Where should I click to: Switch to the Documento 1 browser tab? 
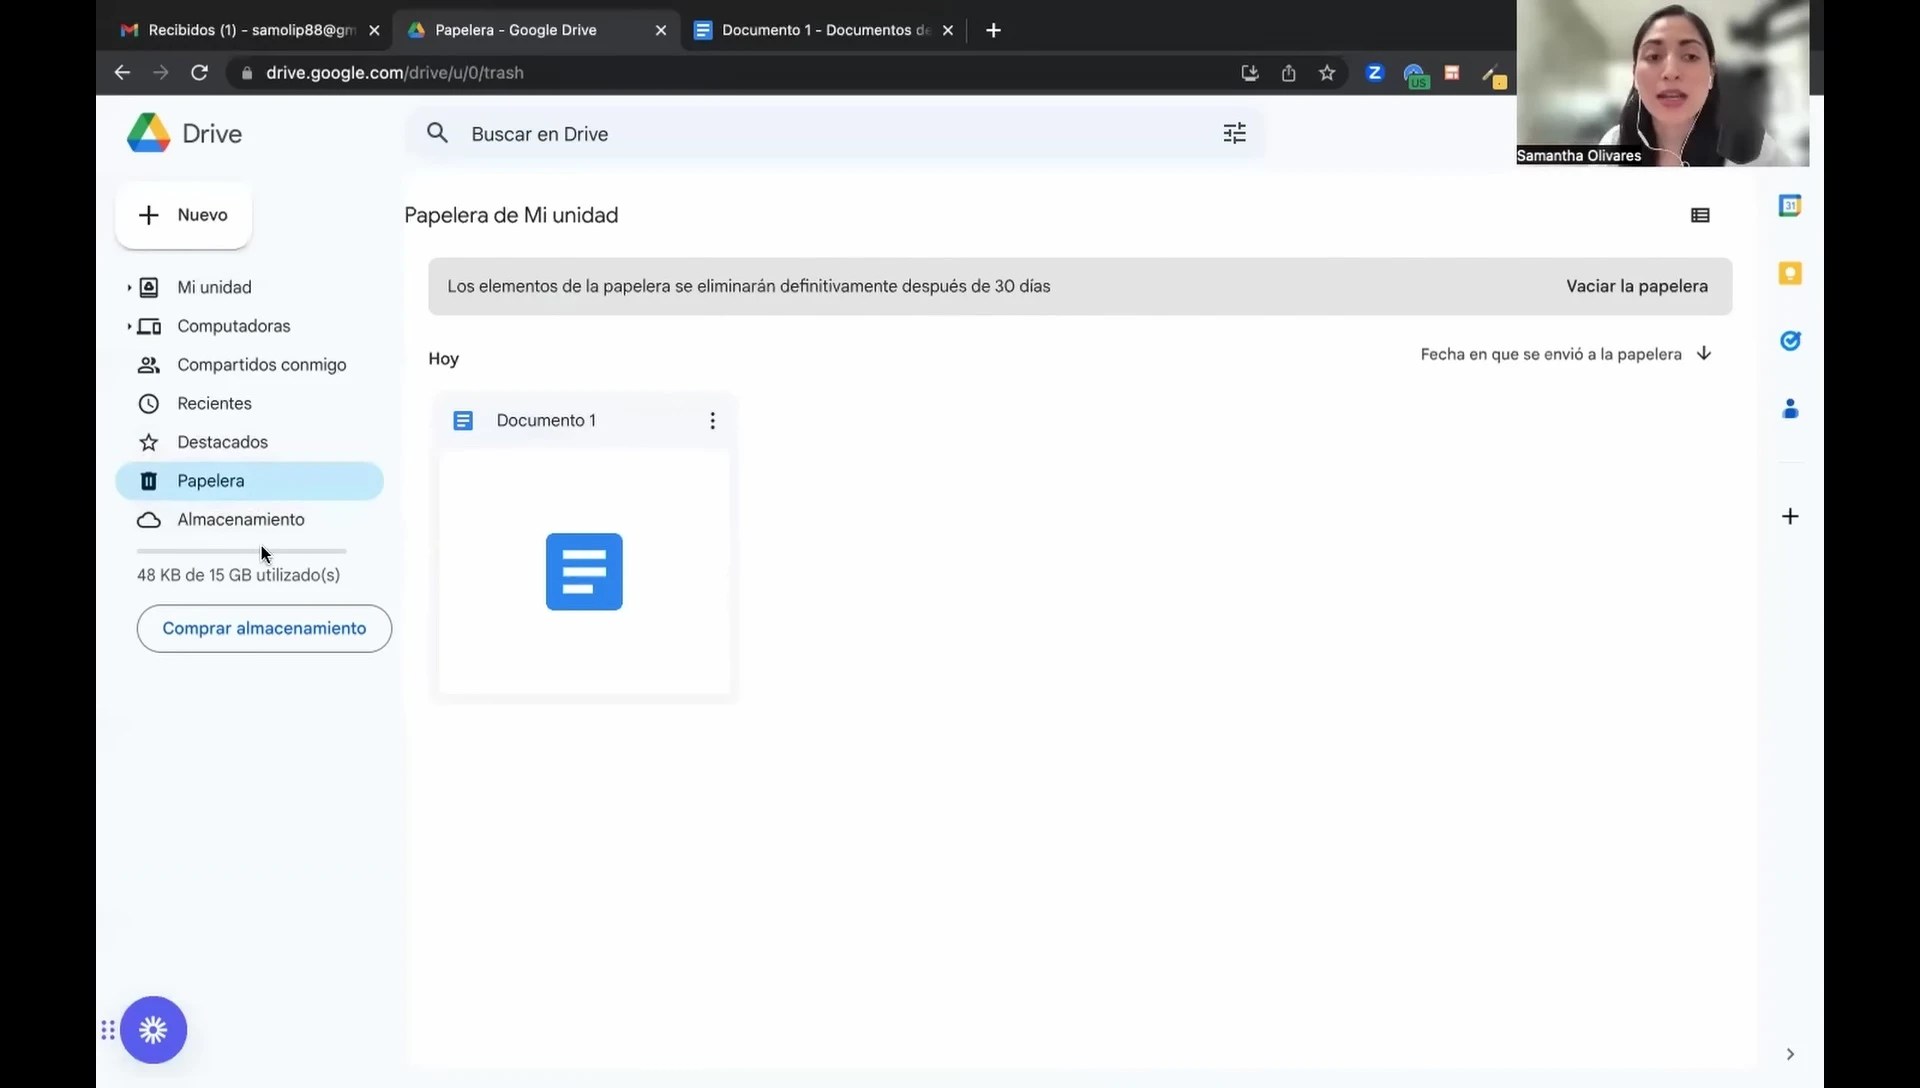(825, 30)
